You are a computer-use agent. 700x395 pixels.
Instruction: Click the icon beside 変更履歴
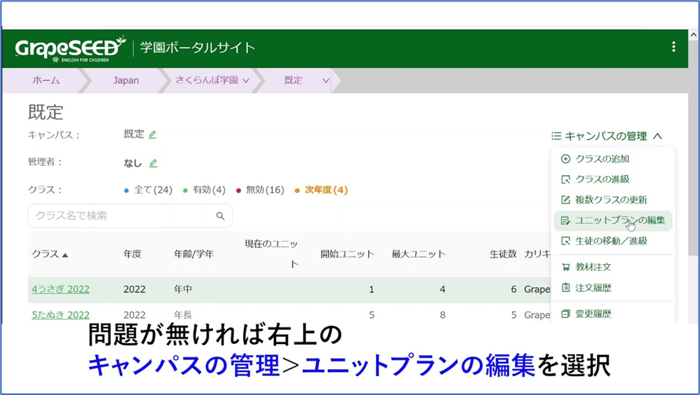tap(565, 314)
